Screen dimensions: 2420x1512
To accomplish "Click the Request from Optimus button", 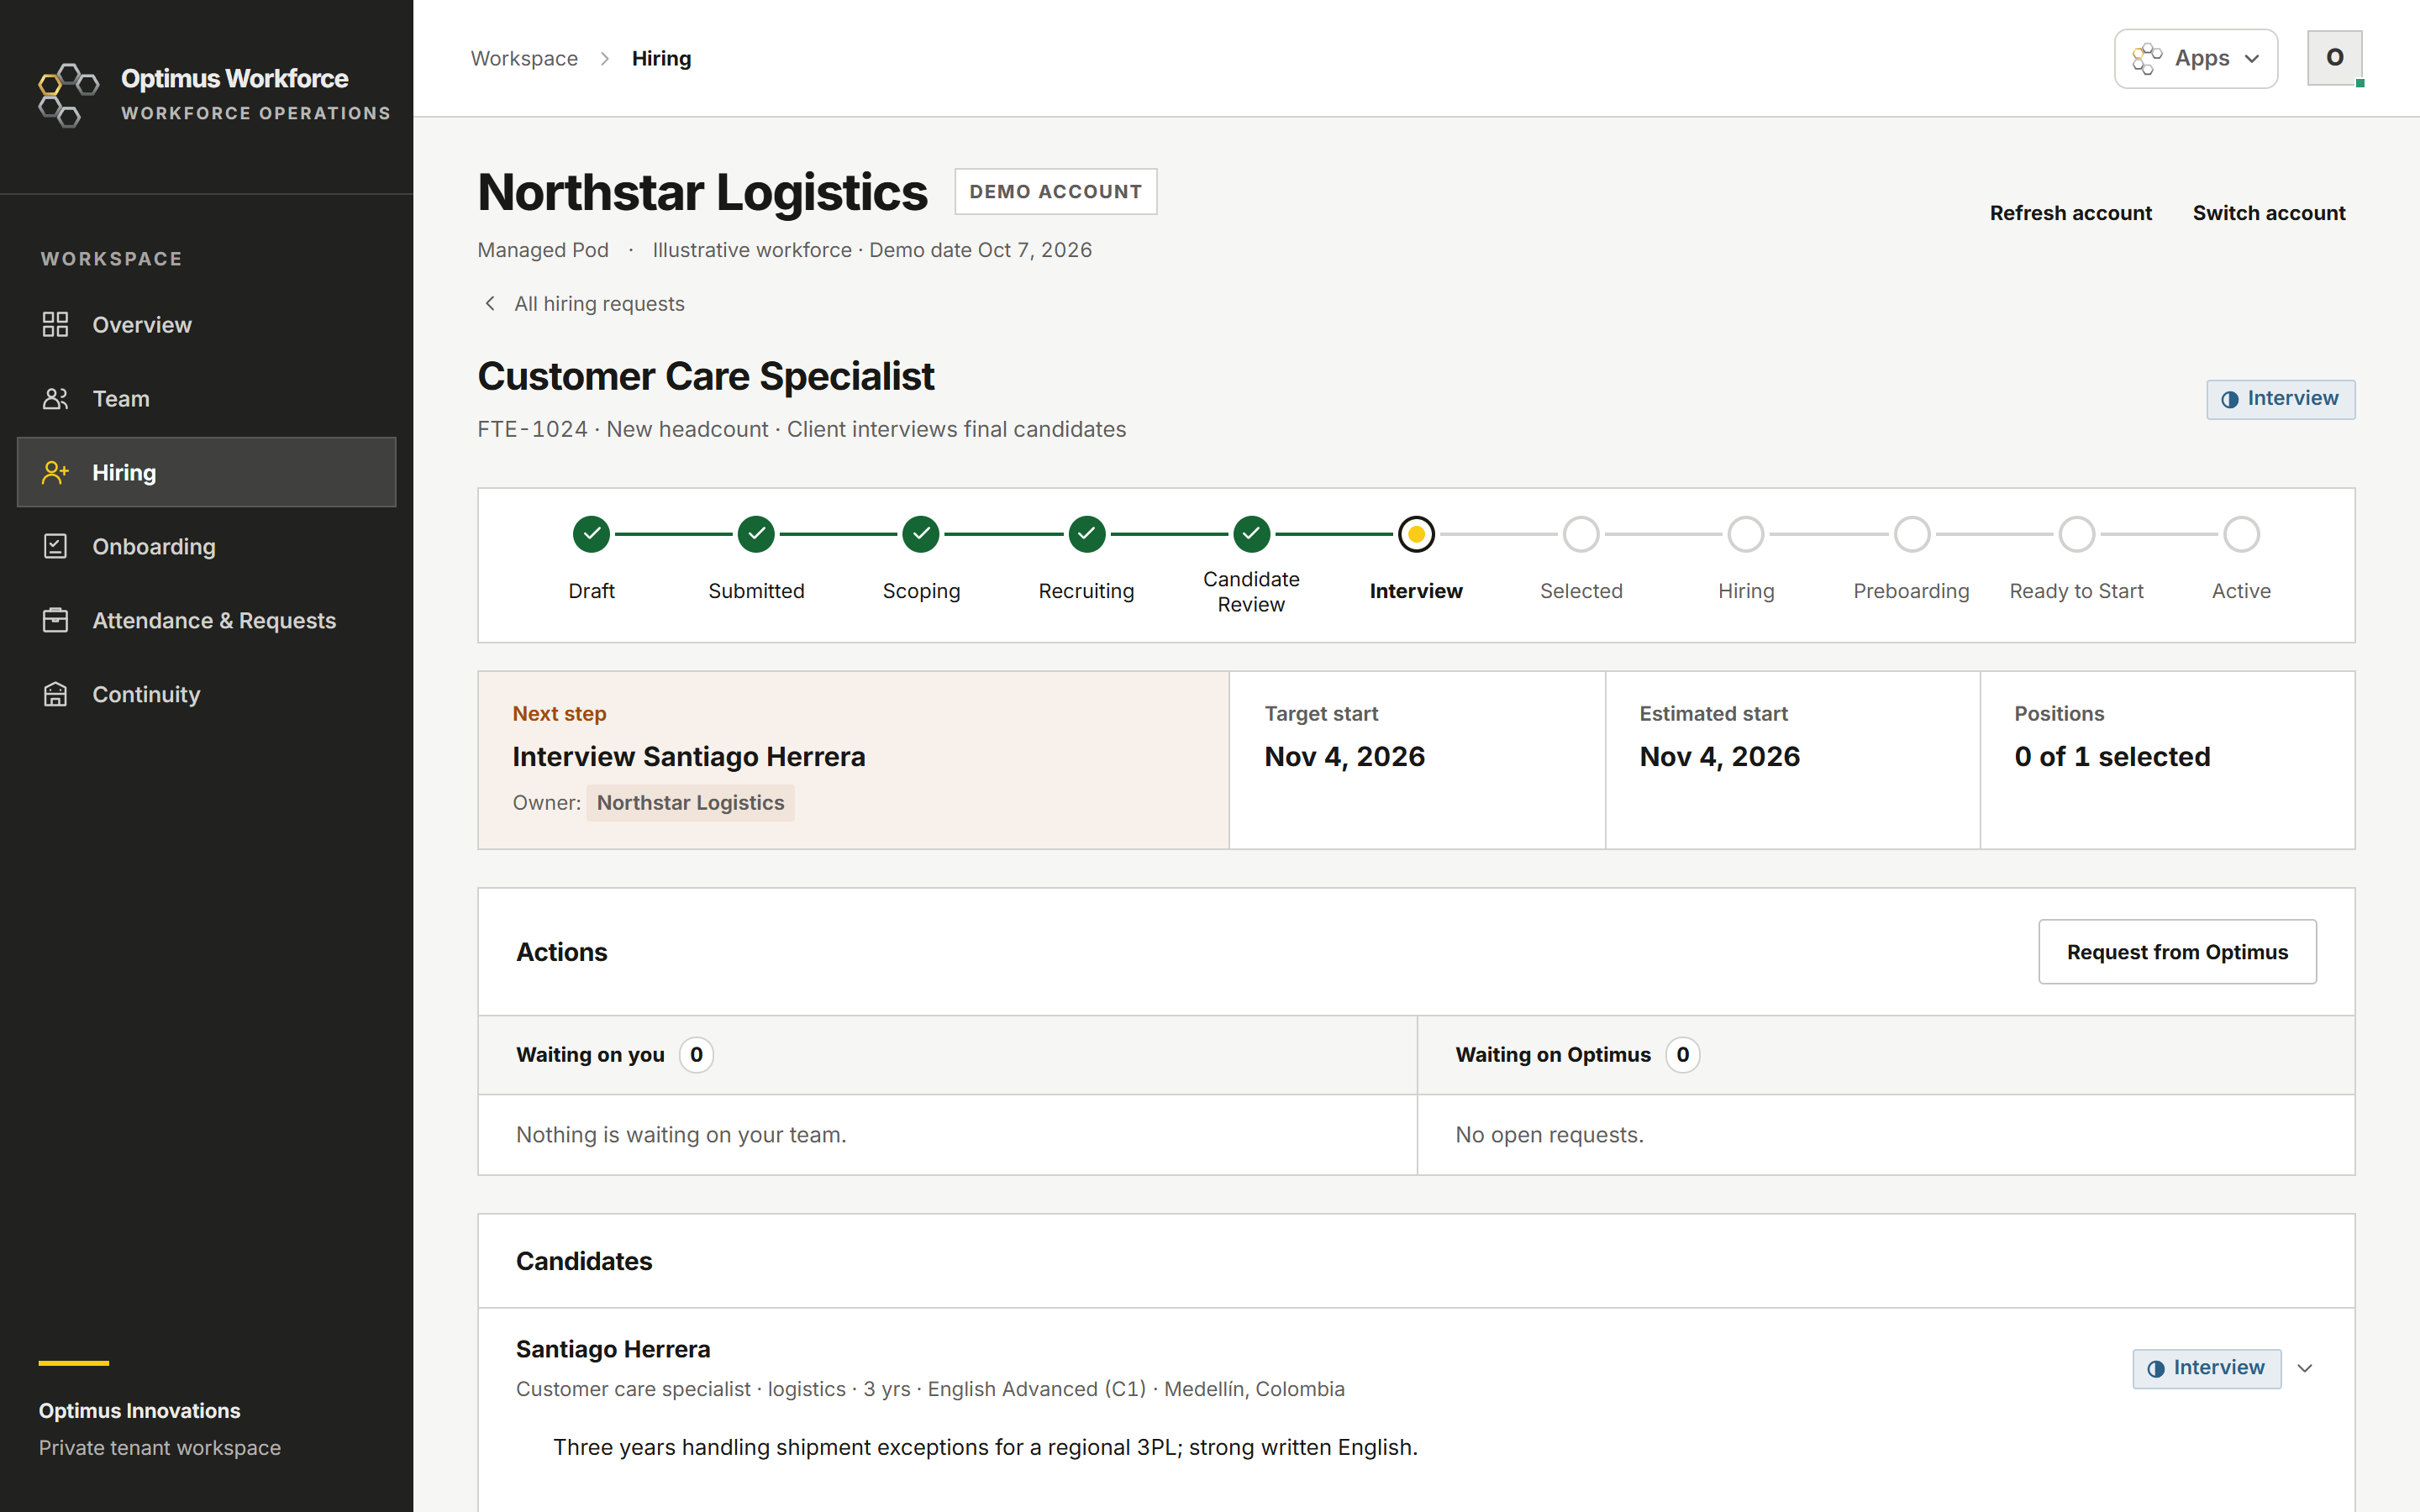I will click(x=2177, y=952).
